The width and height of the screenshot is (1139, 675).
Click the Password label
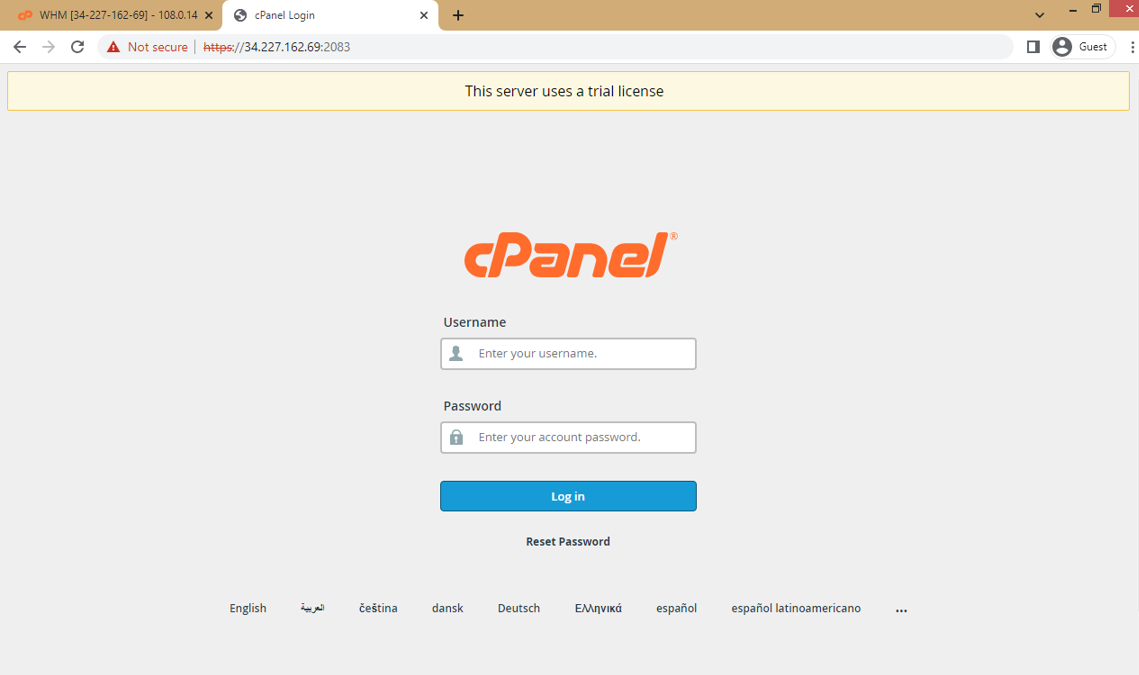tap(472, 406)
